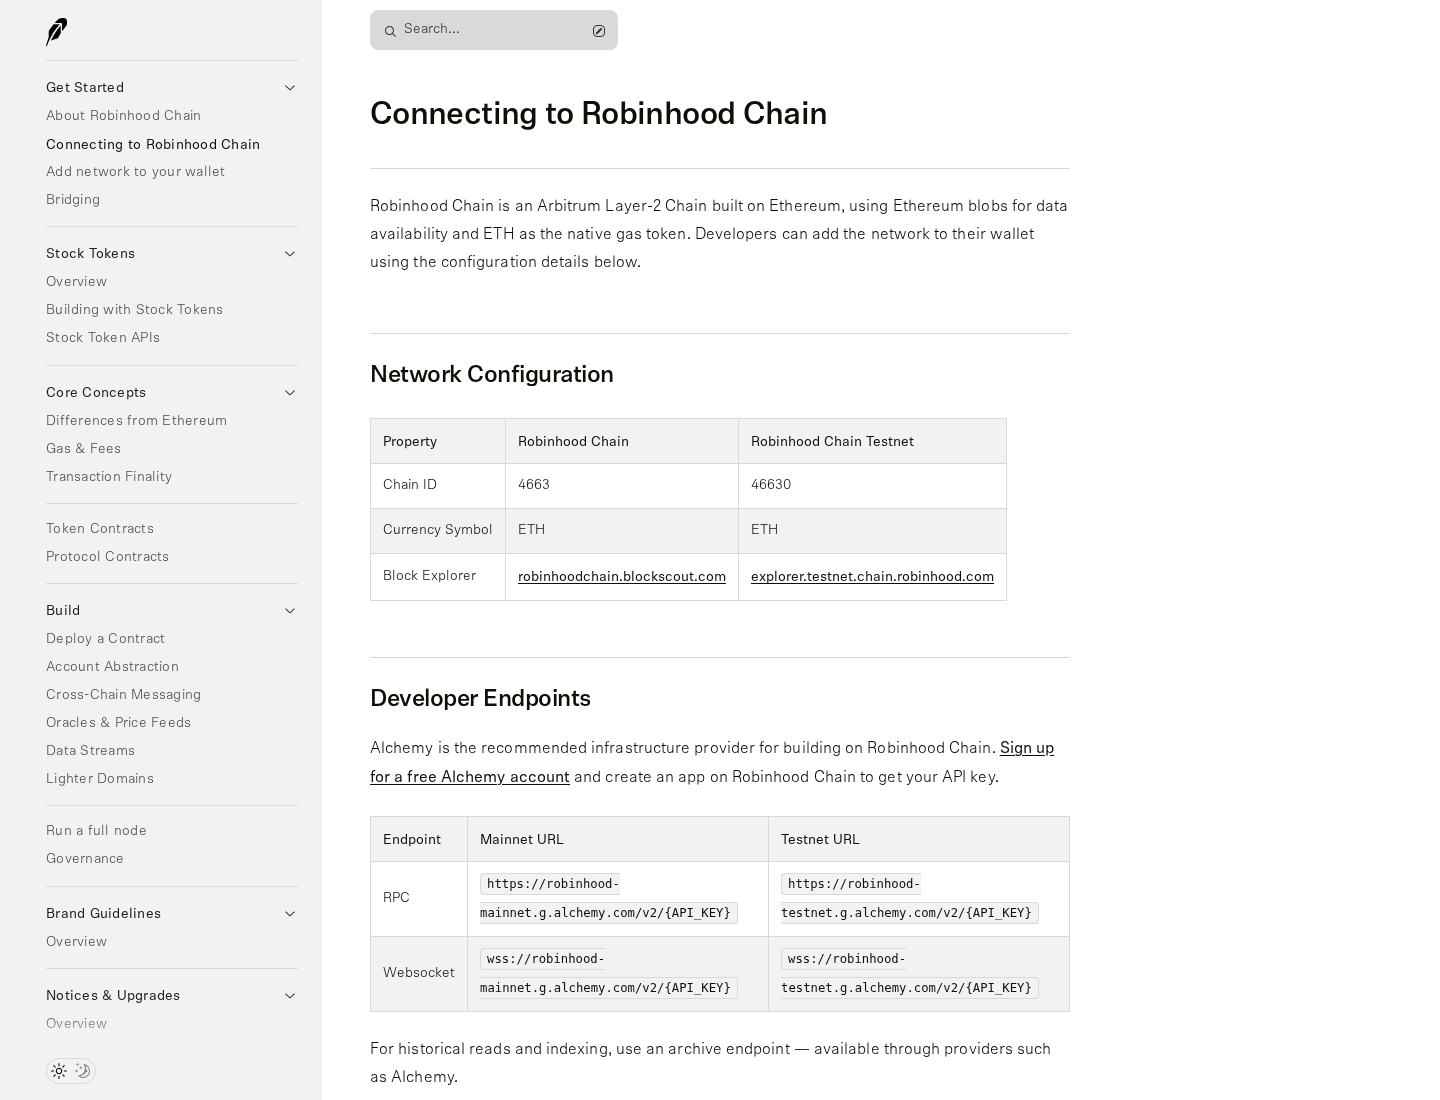This screenshot has width=1440, height=1100.
Task: Open Differences from Ethereum page
Action: click(x=136, y=421)
